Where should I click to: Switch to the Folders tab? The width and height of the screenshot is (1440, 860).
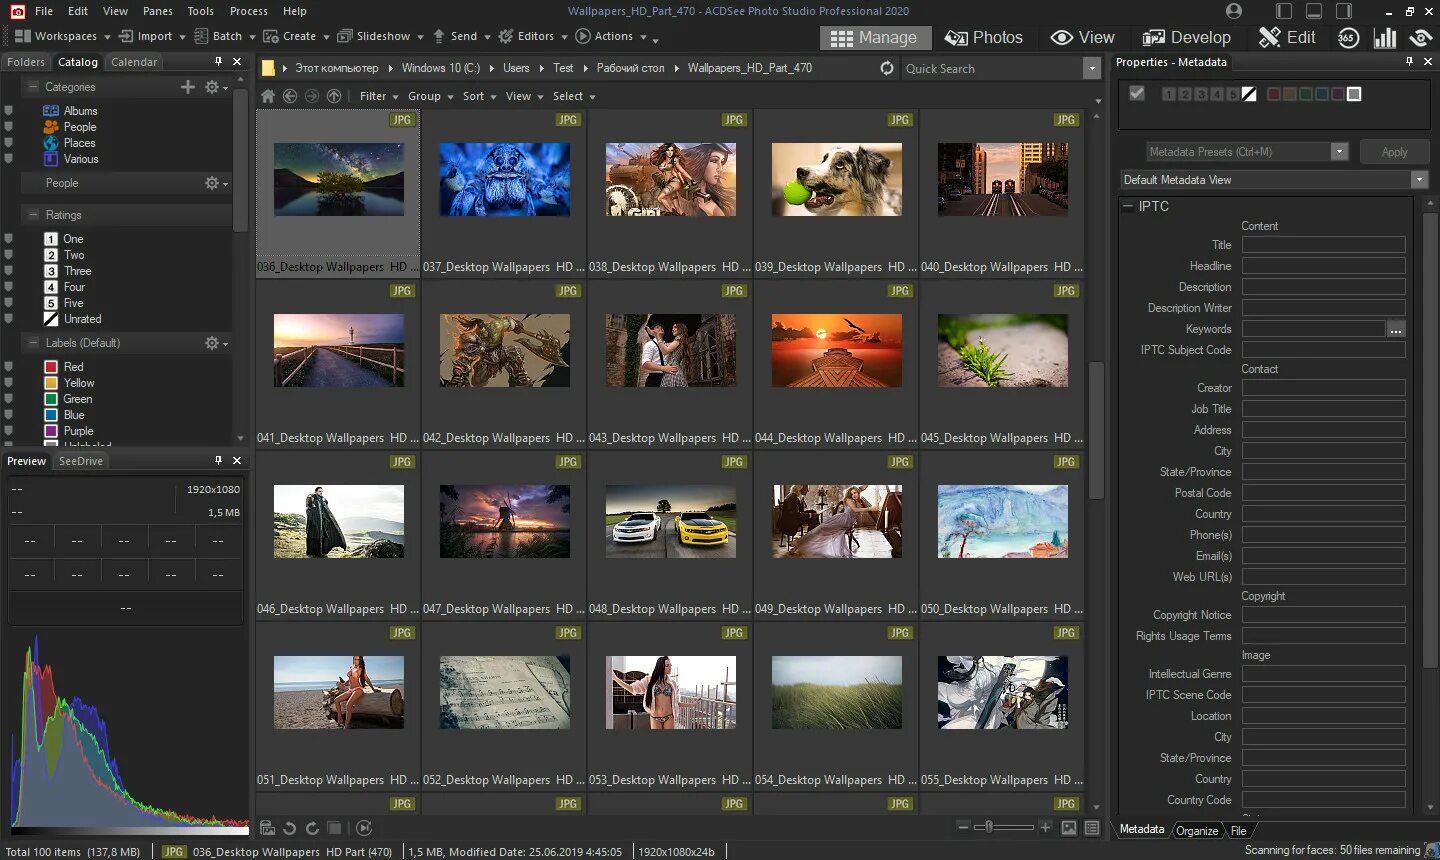click(x=26, y=62)
